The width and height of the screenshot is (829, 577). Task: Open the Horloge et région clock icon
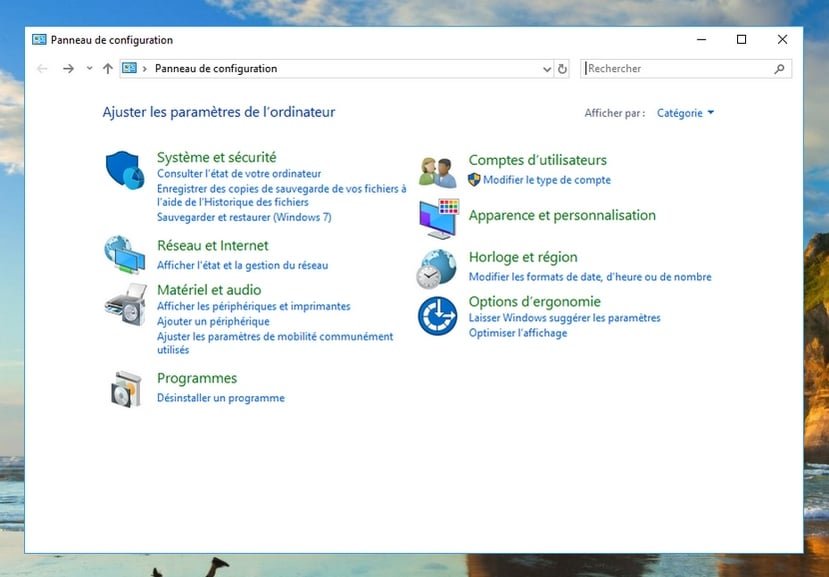[x=436, y=269]
